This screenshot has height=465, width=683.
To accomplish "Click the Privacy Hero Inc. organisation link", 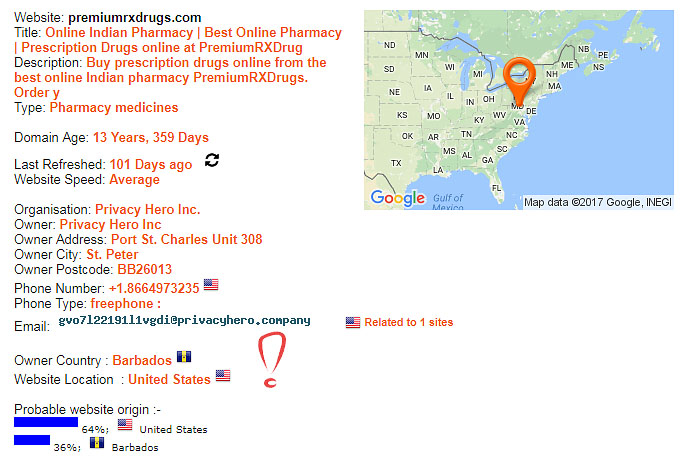I will click(148, 209).
